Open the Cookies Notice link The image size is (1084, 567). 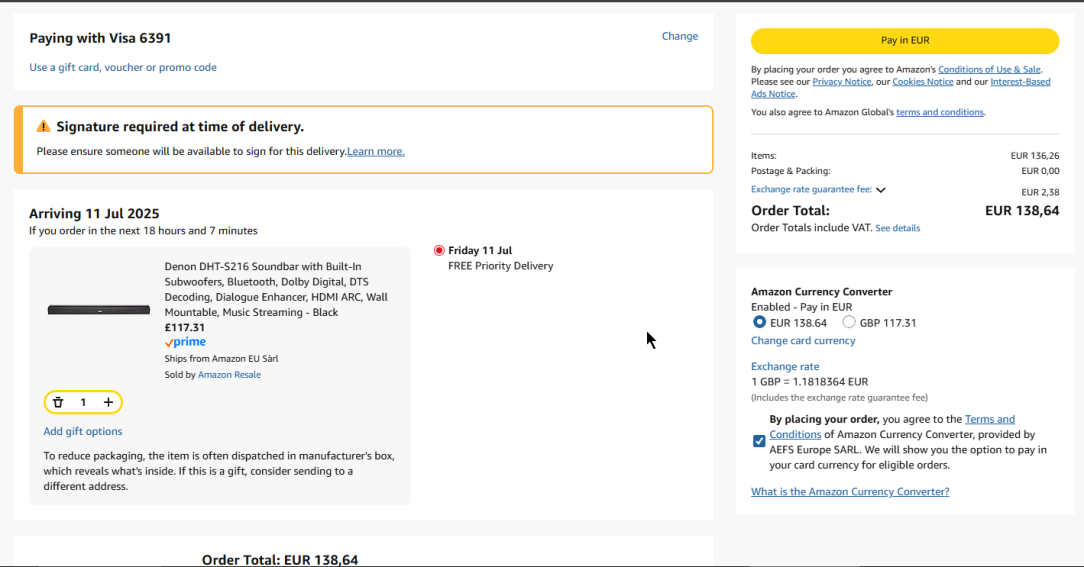click(x=922, y=82)
